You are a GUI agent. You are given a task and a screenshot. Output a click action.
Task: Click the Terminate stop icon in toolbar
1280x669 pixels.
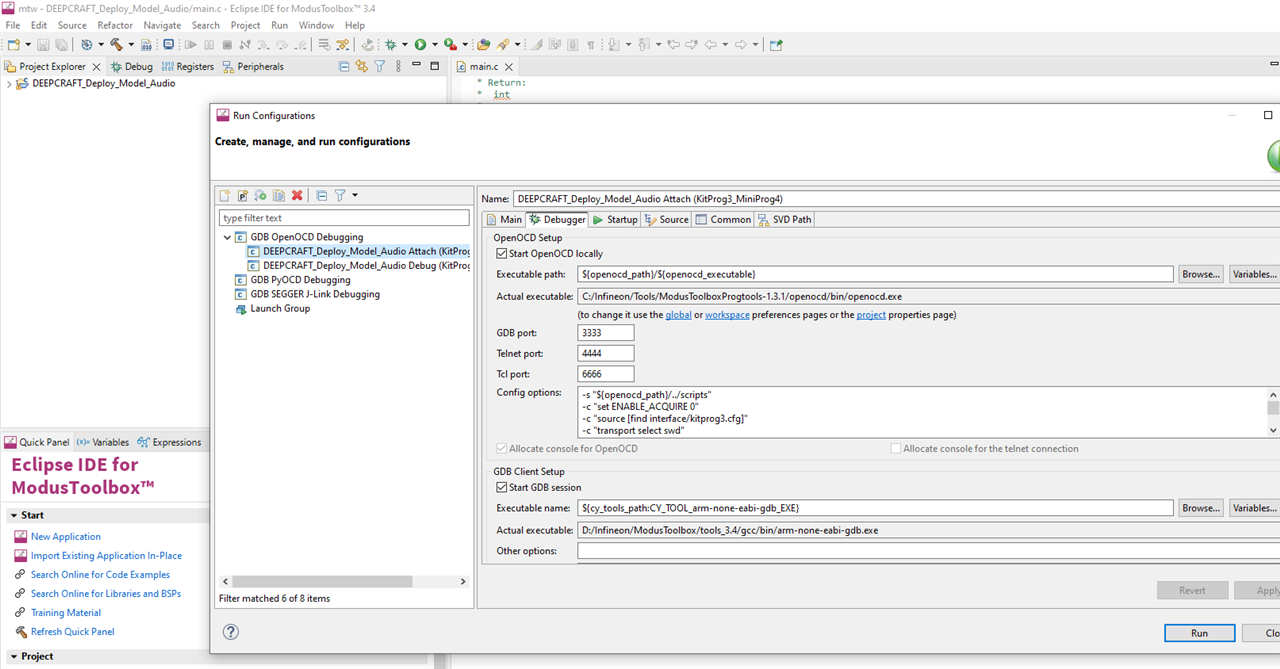227,44
